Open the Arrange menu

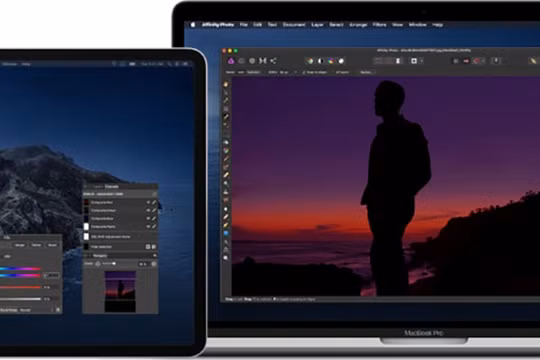click(x=358, y=25)
